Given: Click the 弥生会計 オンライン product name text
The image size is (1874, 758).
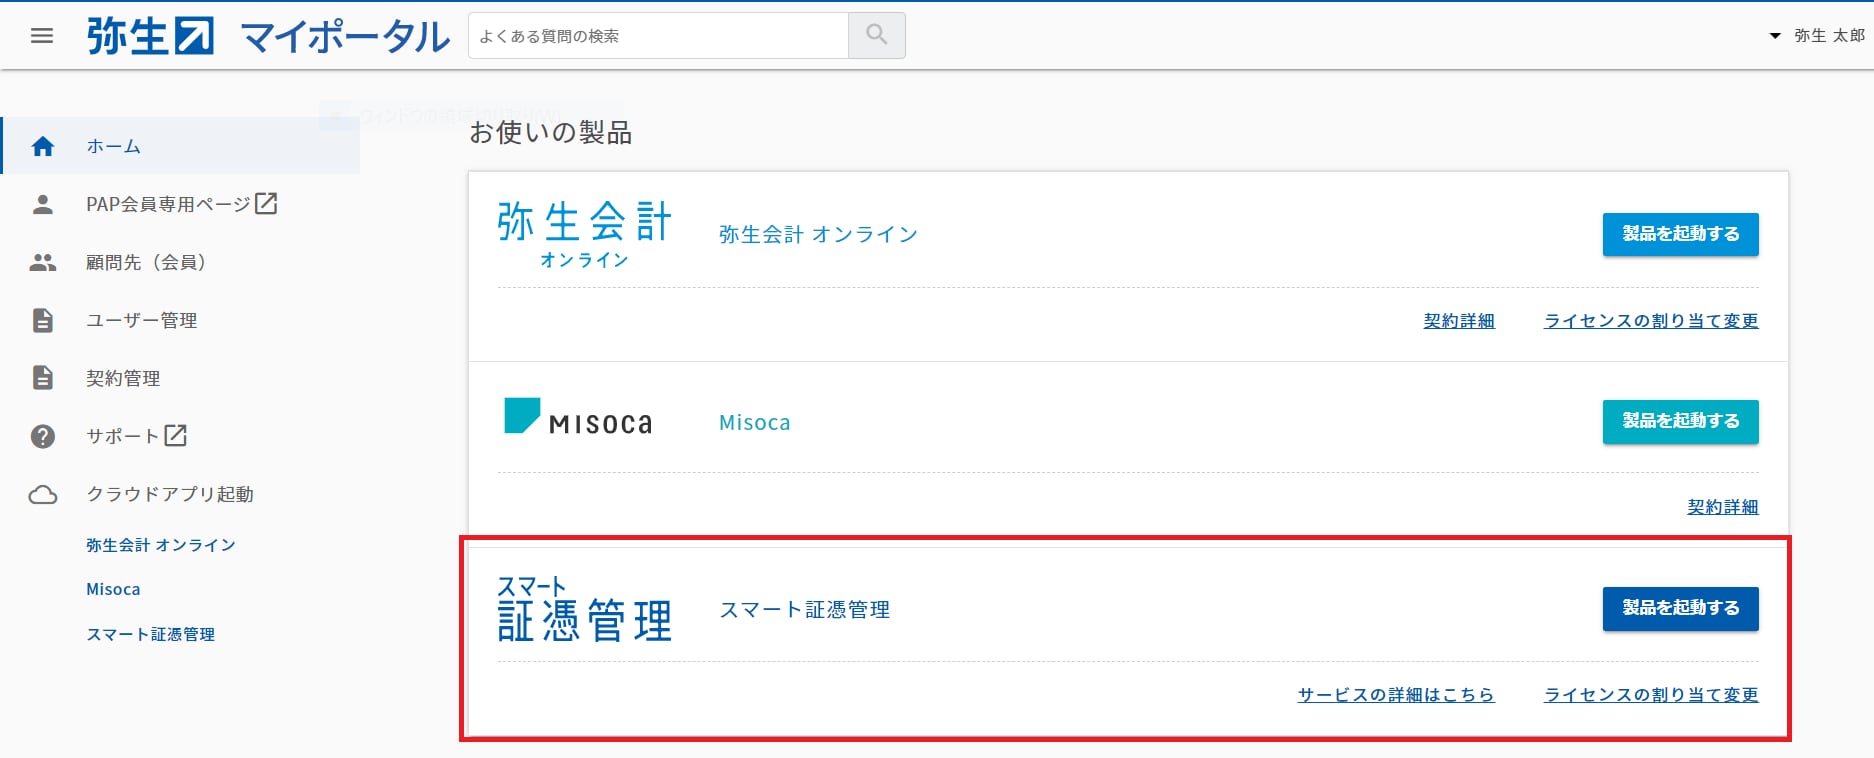Looking at the screenshot, I should pos(818,234).
